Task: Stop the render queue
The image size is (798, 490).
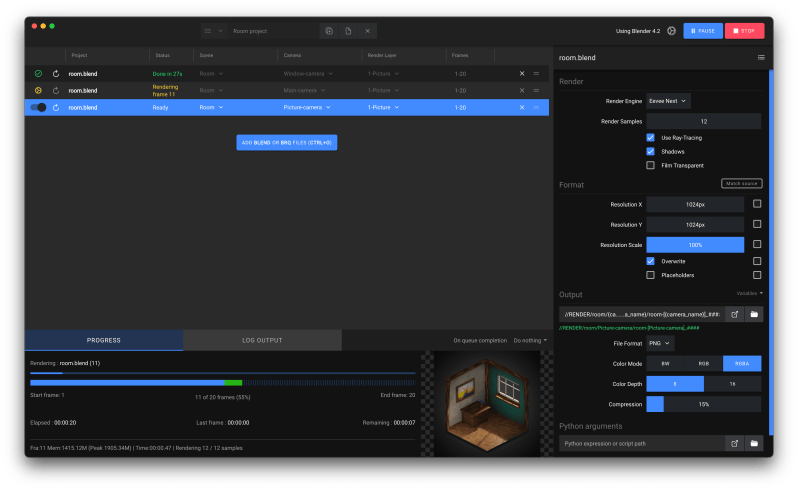Action: click(x=744, y=31)
